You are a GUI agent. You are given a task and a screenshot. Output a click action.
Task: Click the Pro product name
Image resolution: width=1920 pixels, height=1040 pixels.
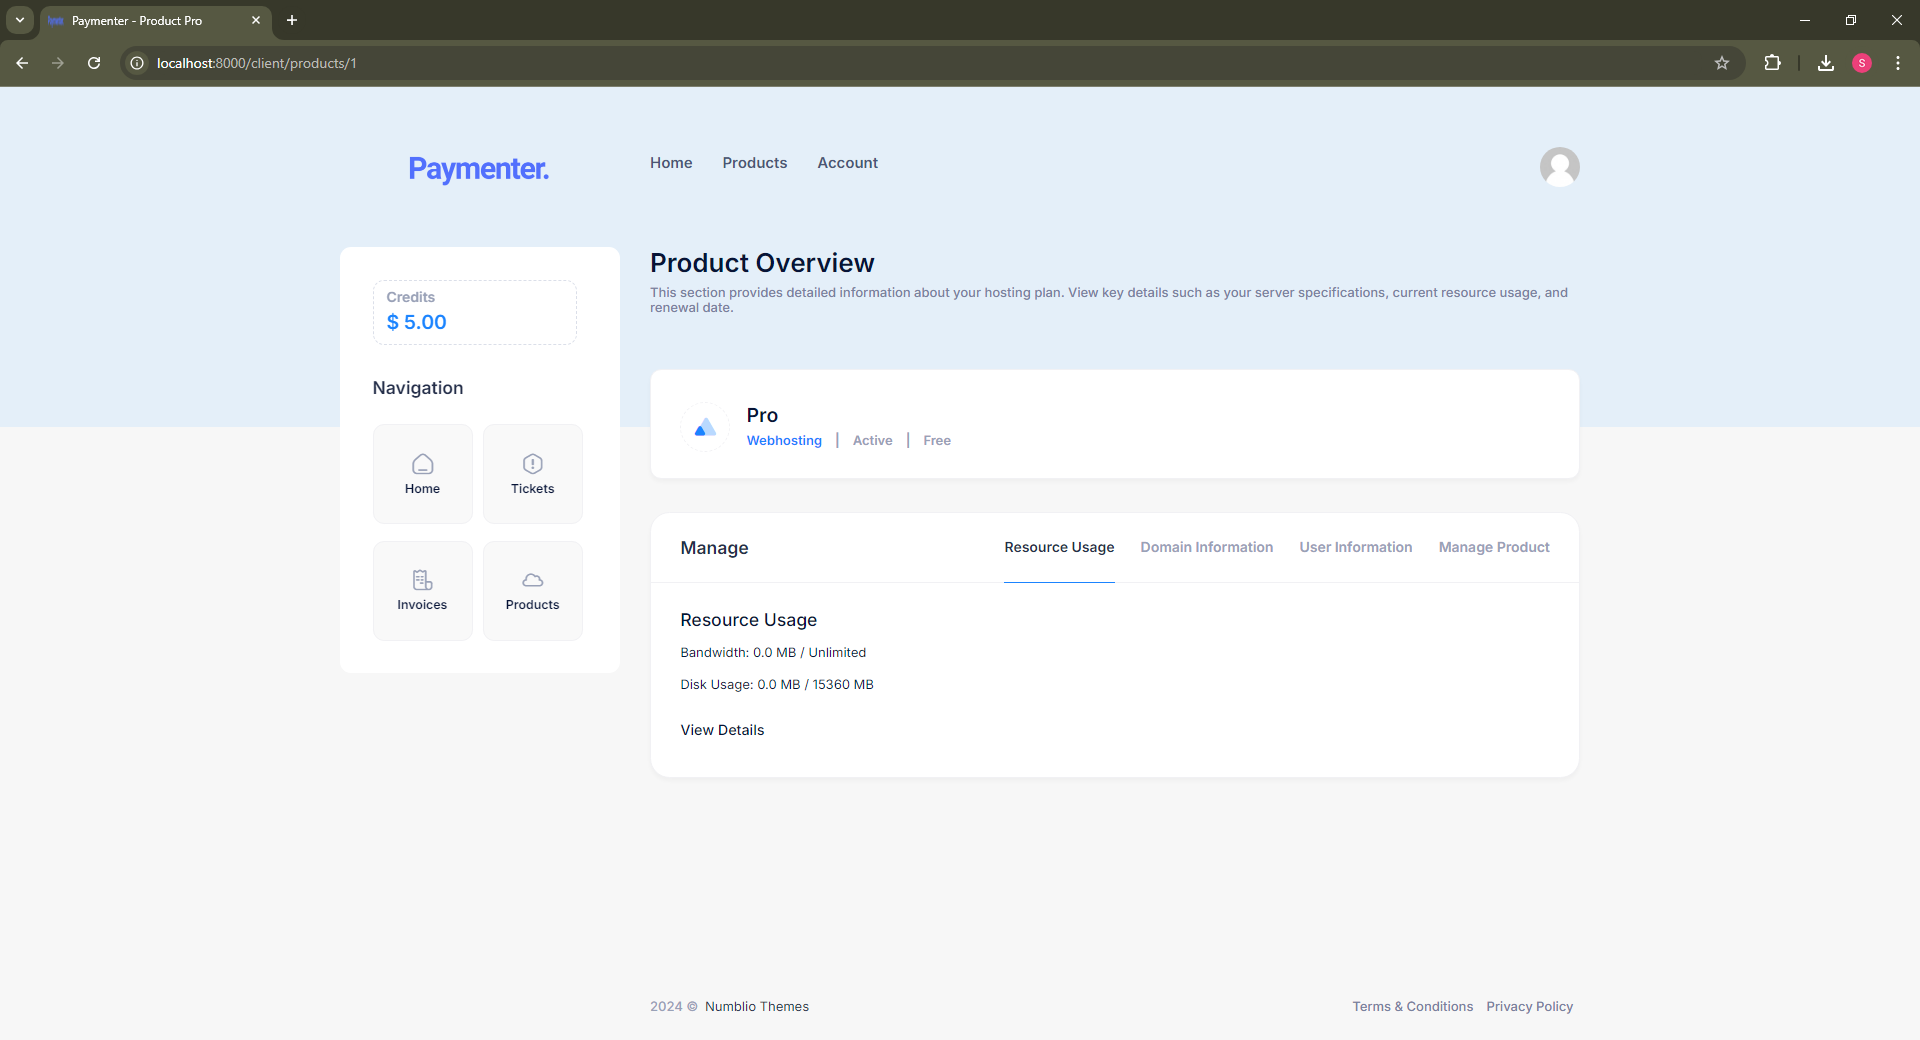point(762,415)
